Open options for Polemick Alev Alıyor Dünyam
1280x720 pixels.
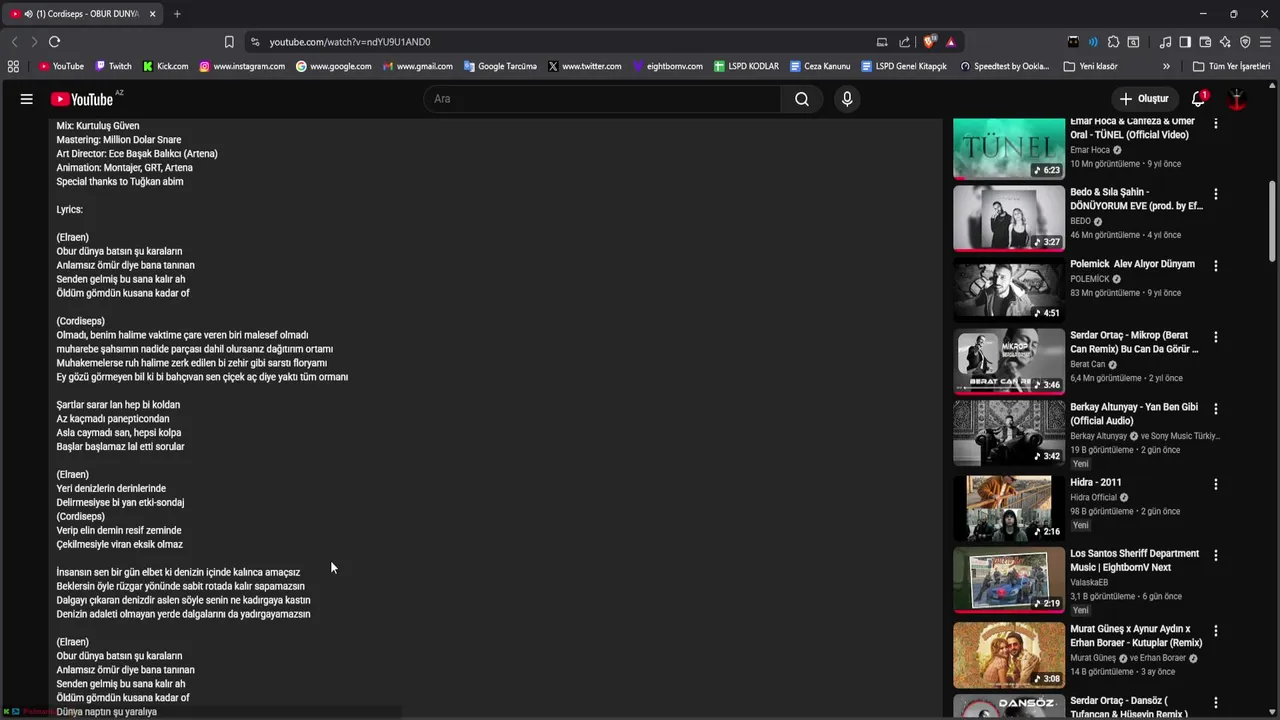[1216, 266]
